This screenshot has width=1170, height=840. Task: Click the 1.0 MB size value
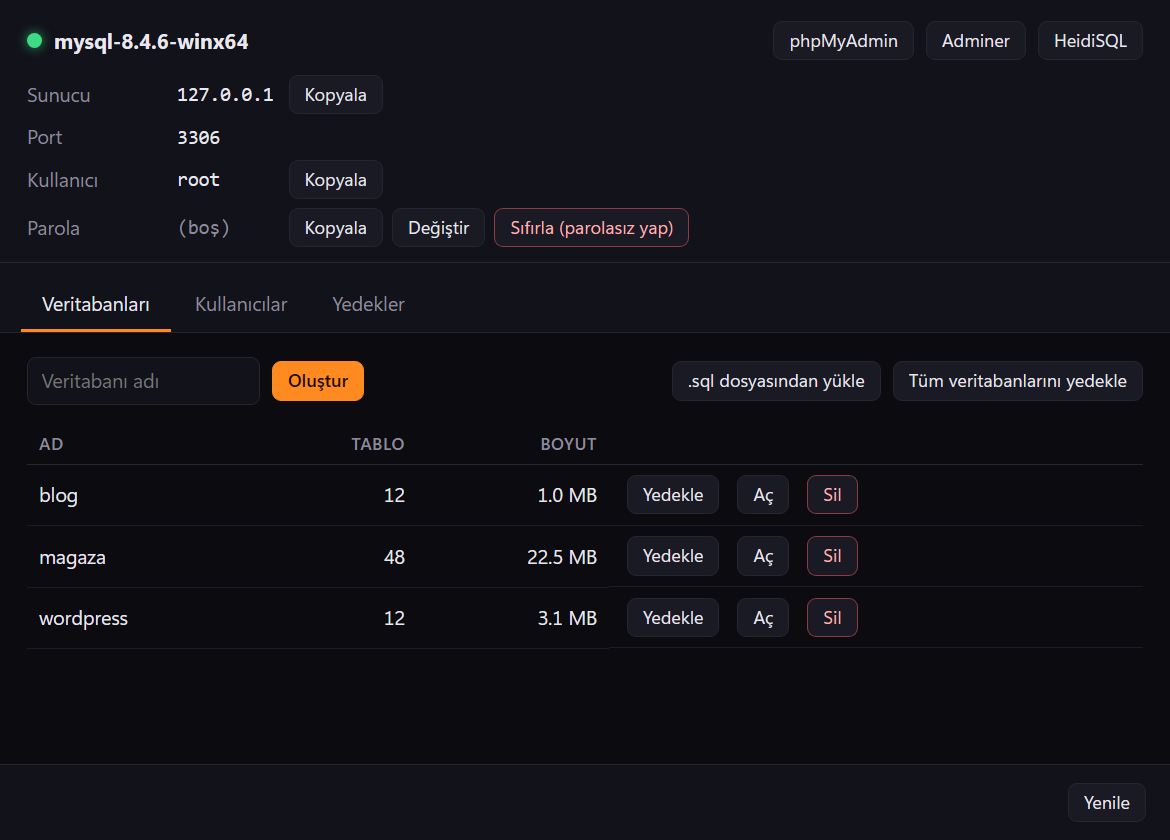(x=567, y=495)
